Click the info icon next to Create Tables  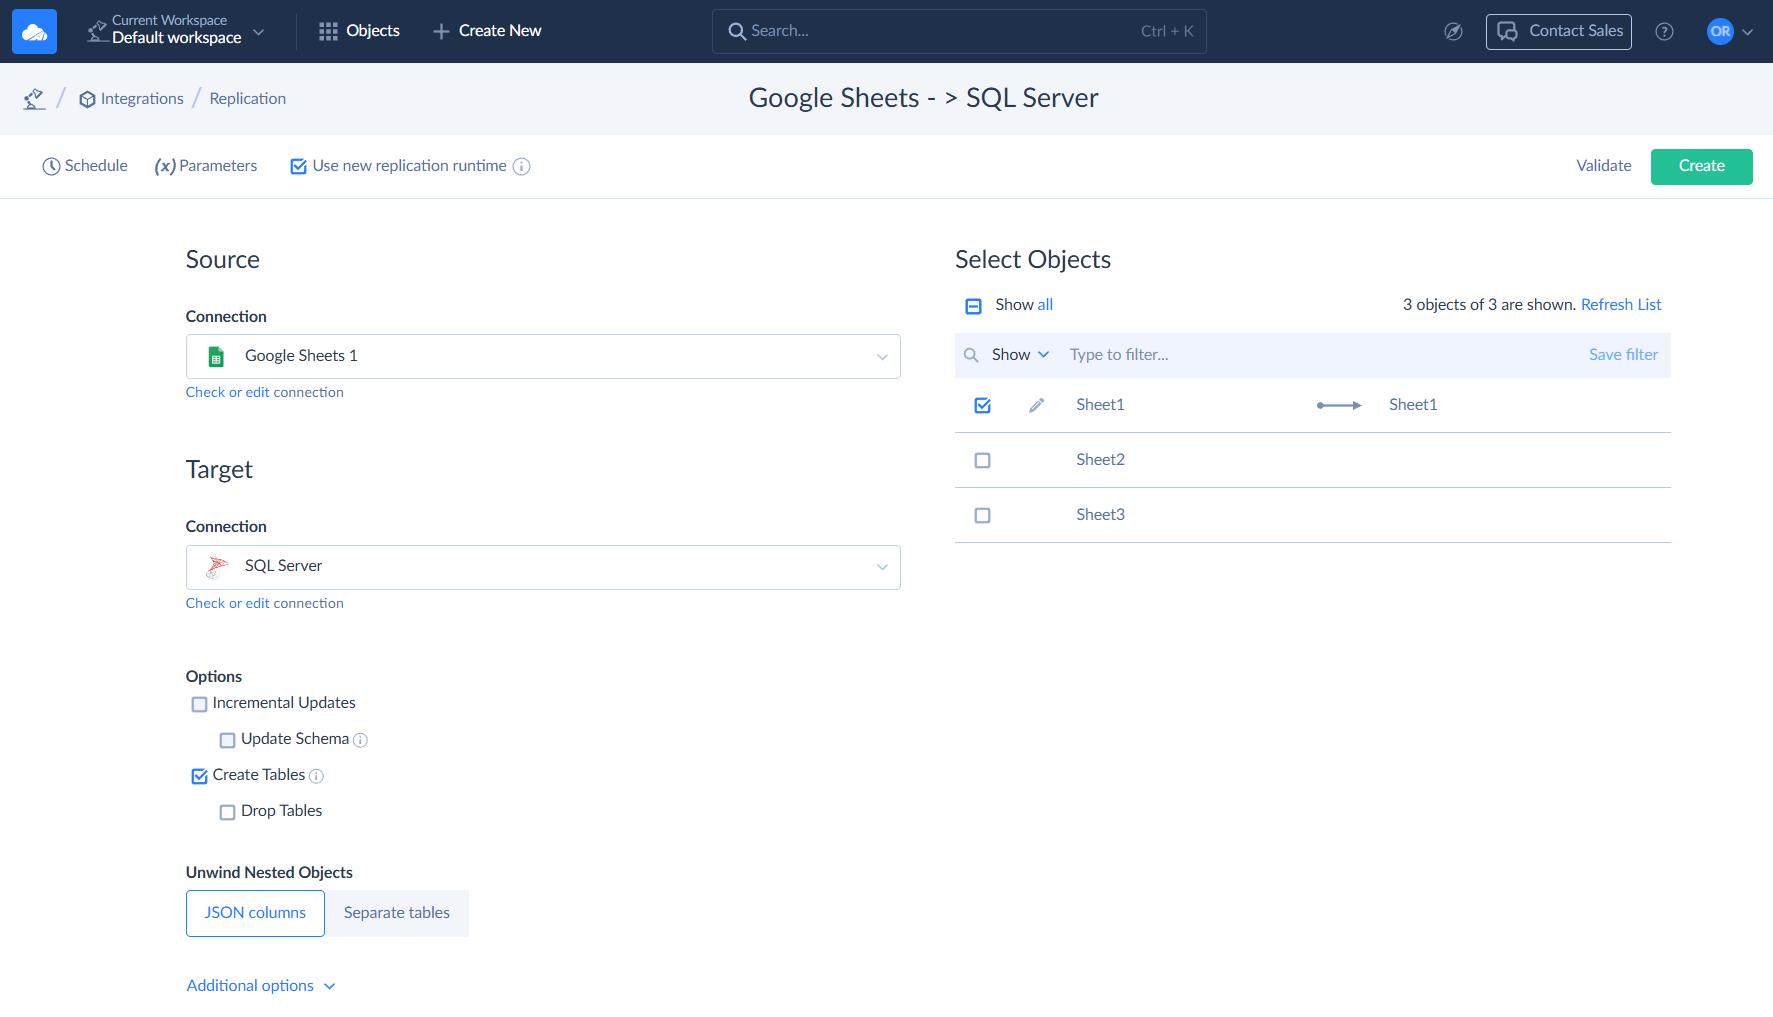click(316, 776)
